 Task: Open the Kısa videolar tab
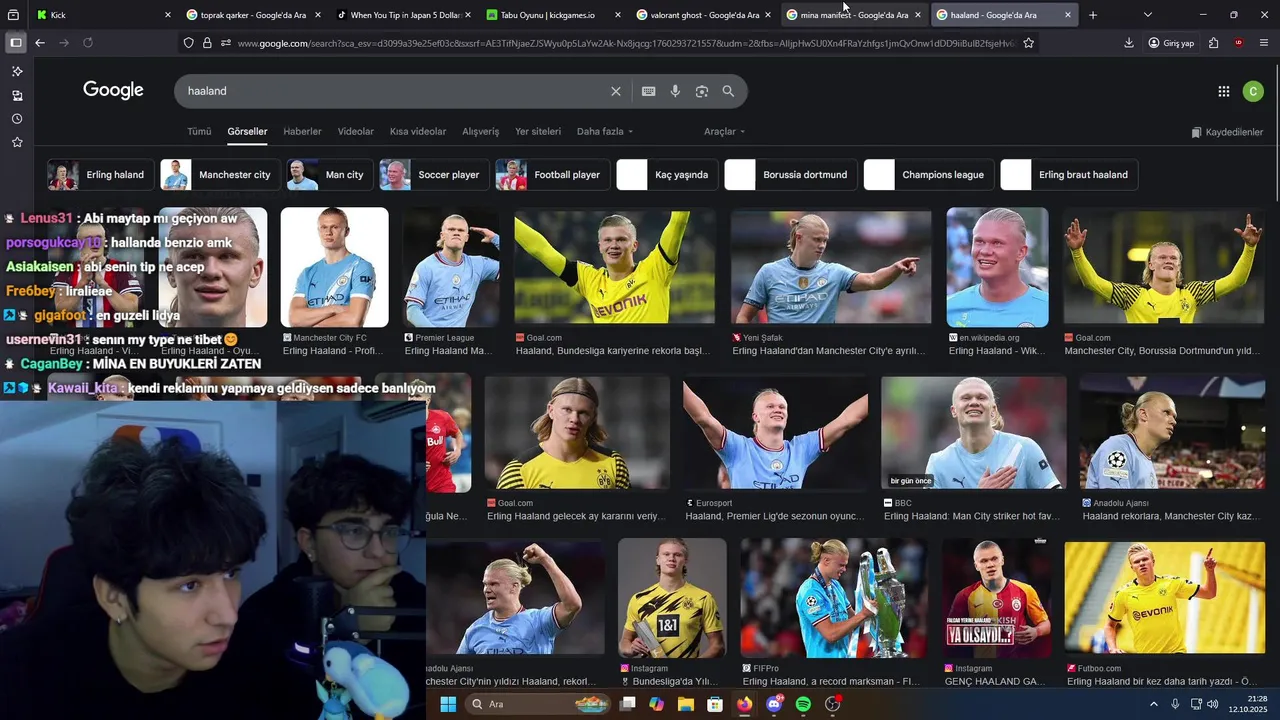pyautogui.click(x=418, y=132)
